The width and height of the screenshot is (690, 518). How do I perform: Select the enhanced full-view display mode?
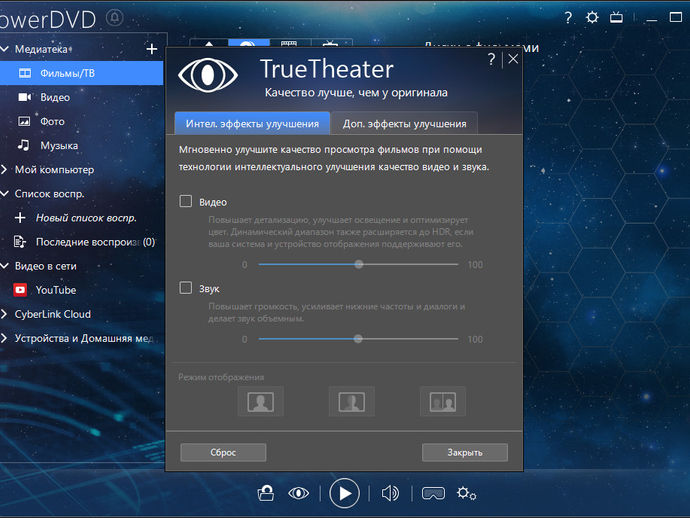pyautogui.click(x=261, y=401)
